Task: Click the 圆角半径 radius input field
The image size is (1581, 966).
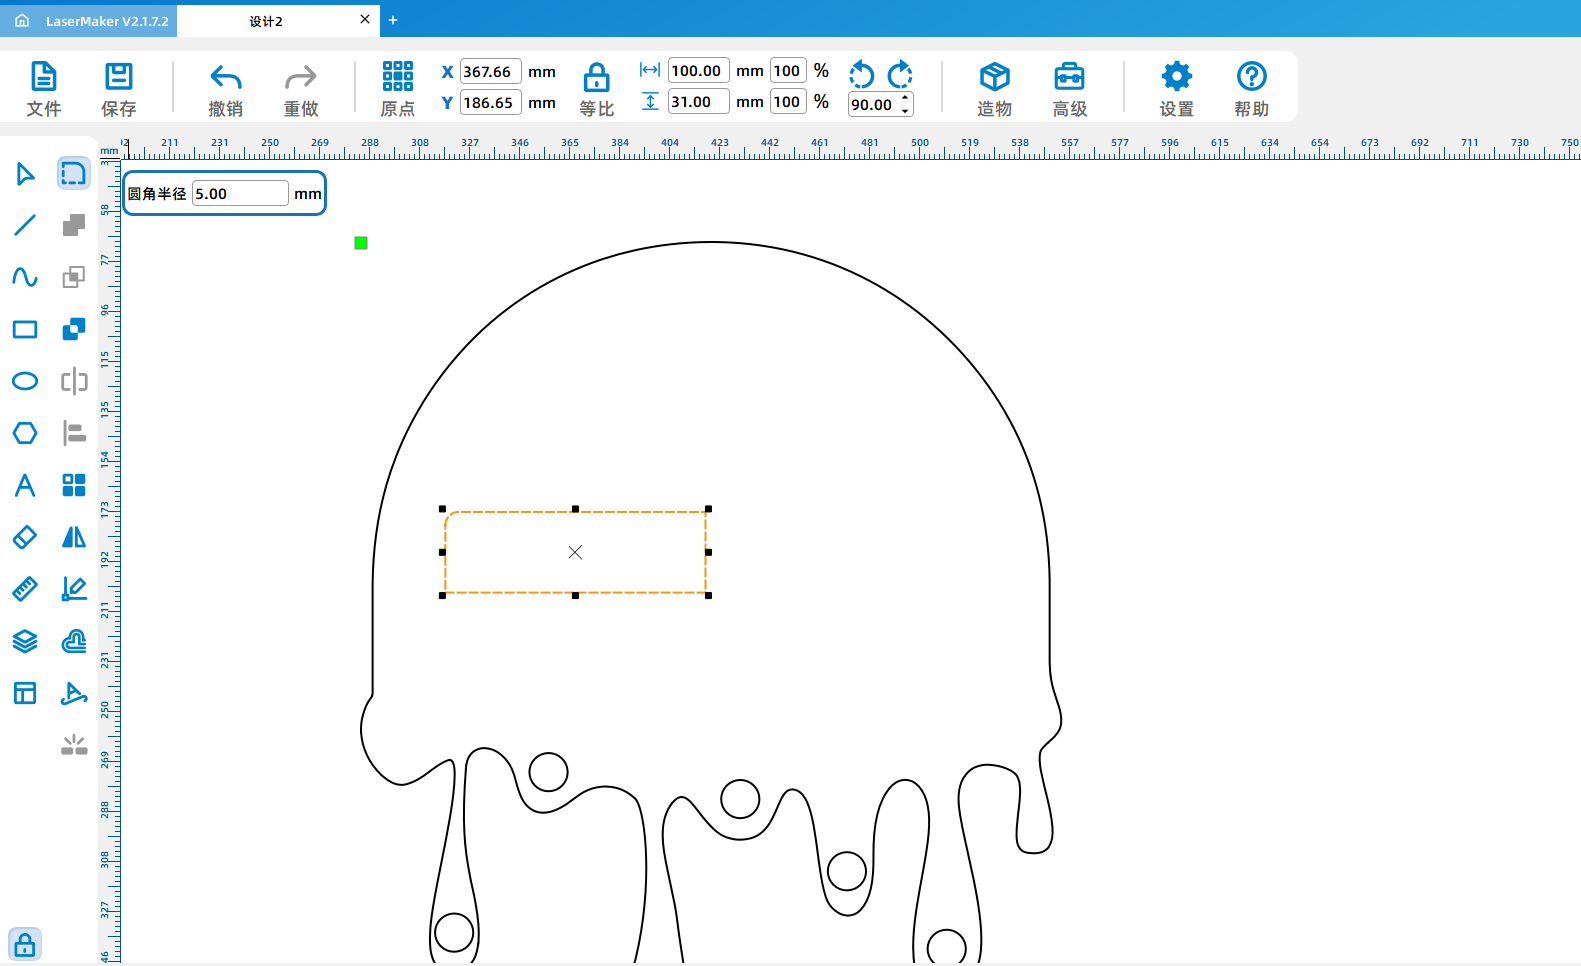Action: pyautogui.click(x=239, y=194)
